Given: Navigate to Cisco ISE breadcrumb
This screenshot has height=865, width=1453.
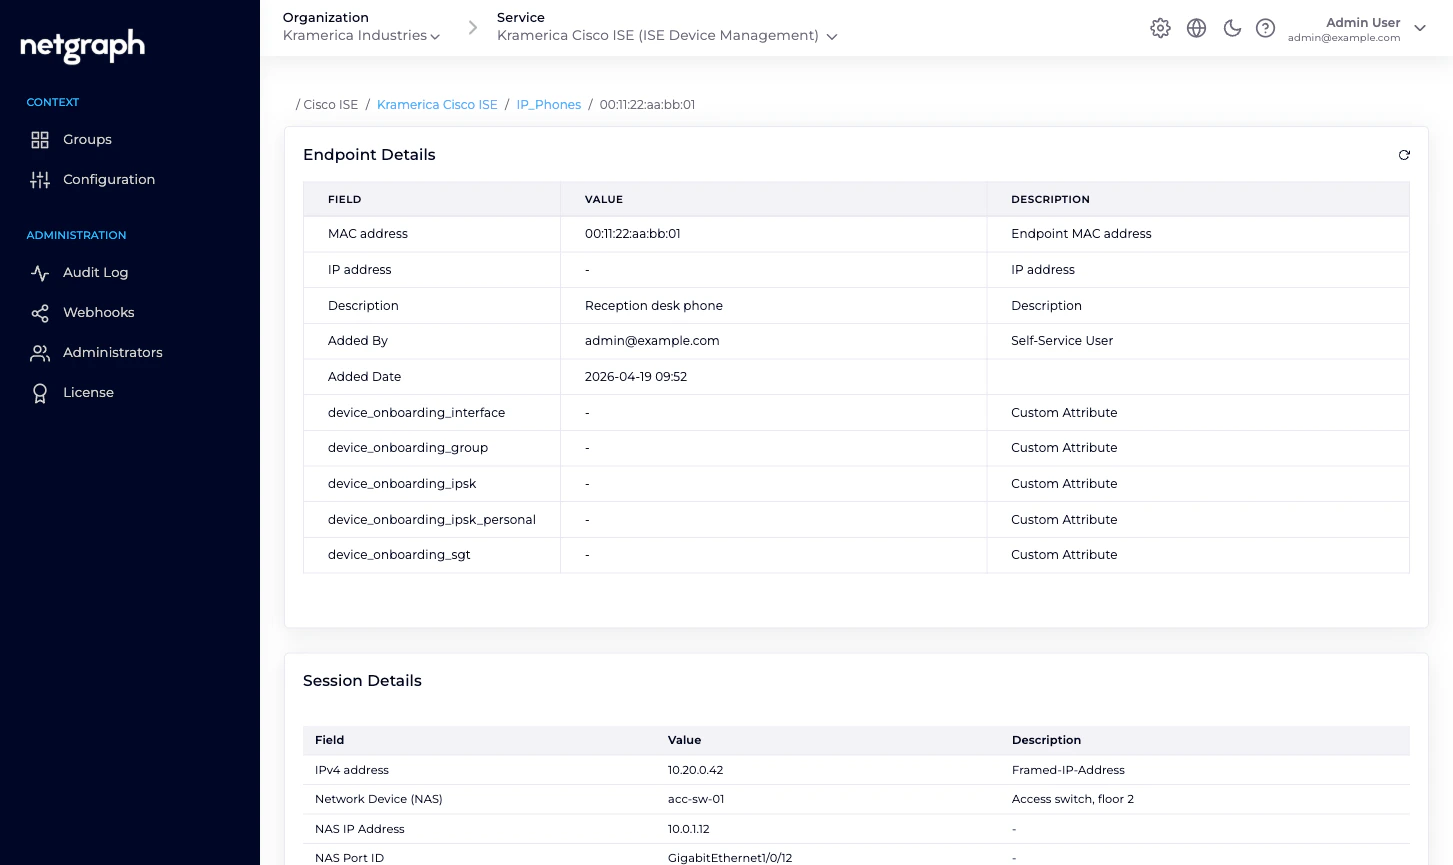Looking at the screenshot, I should (x=329, y=104).
